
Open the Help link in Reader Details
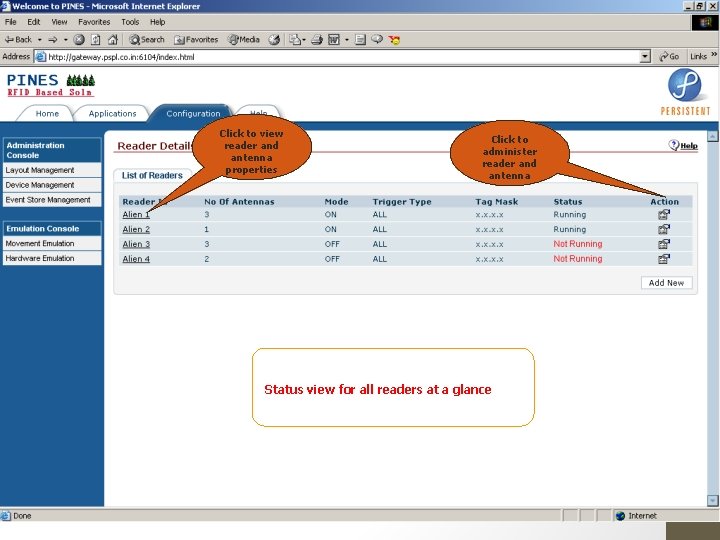pyautogui.click(x=683, y=146)
